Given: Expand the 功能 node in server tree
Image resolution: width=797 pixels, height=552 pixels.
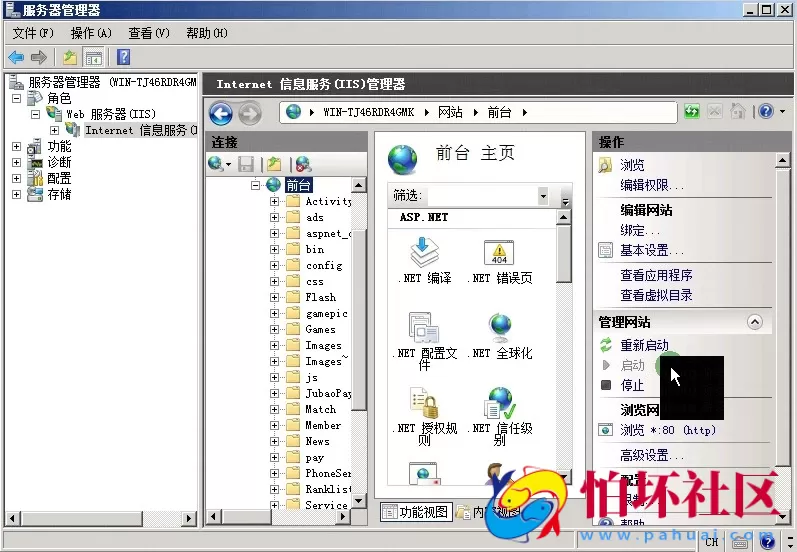Looking at the screenshot, I should pyautogui.click(x=16, y=146).
